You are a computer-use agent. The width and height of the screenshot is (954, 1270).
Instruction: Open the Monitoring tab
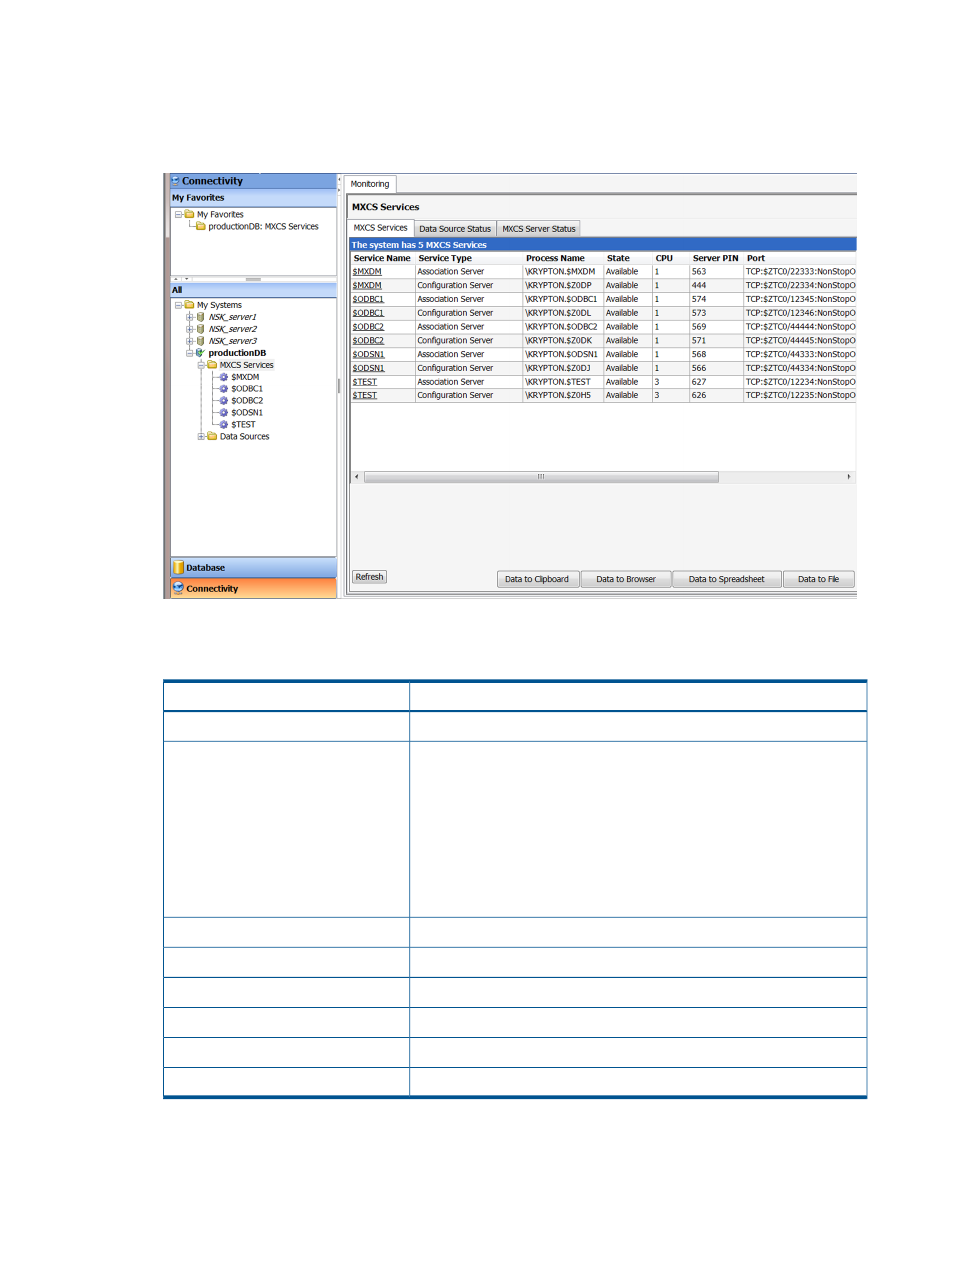370,184
